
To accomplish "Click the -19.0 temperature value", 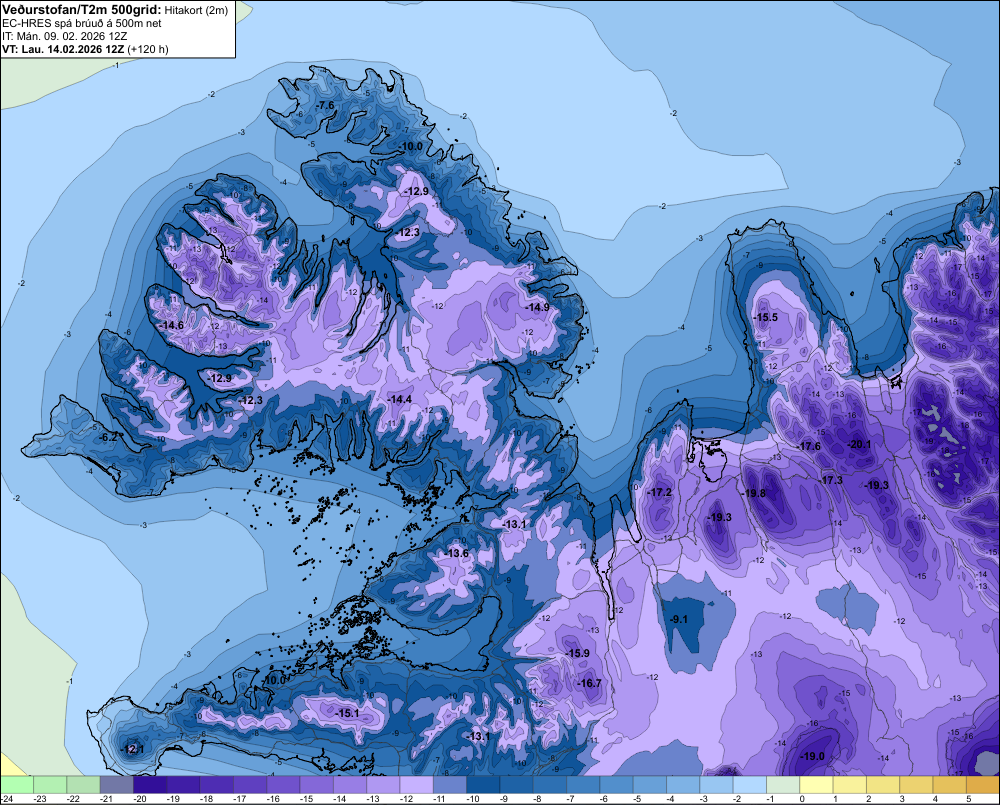I will point(812,756).
